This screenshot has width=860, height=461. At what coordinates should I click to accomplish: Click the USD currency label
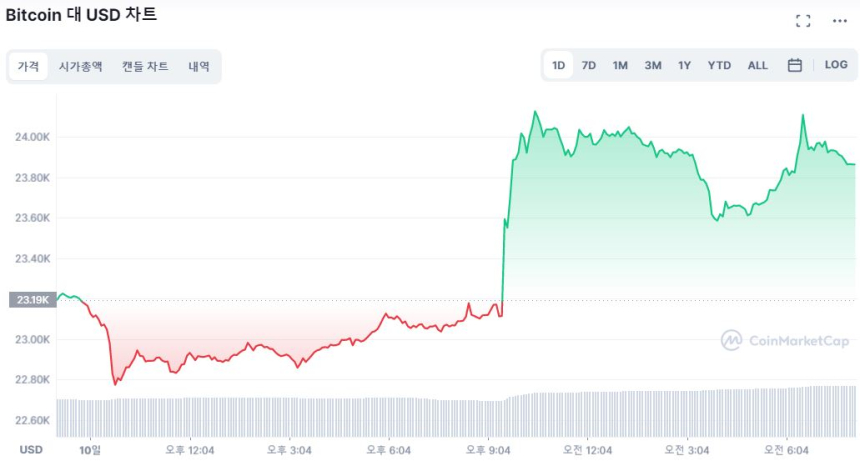[31, 450]
